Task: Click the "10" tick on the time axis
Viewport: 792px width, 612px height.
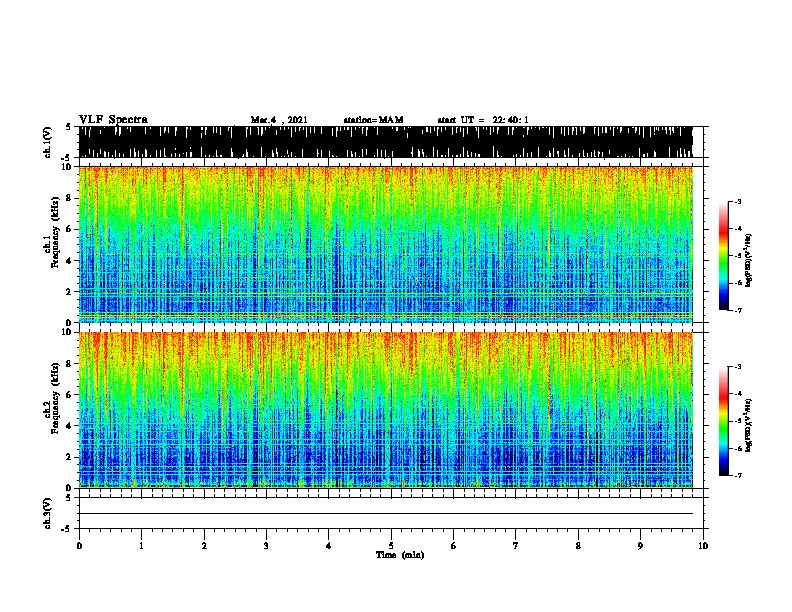Action: click(x=703, y=545)
